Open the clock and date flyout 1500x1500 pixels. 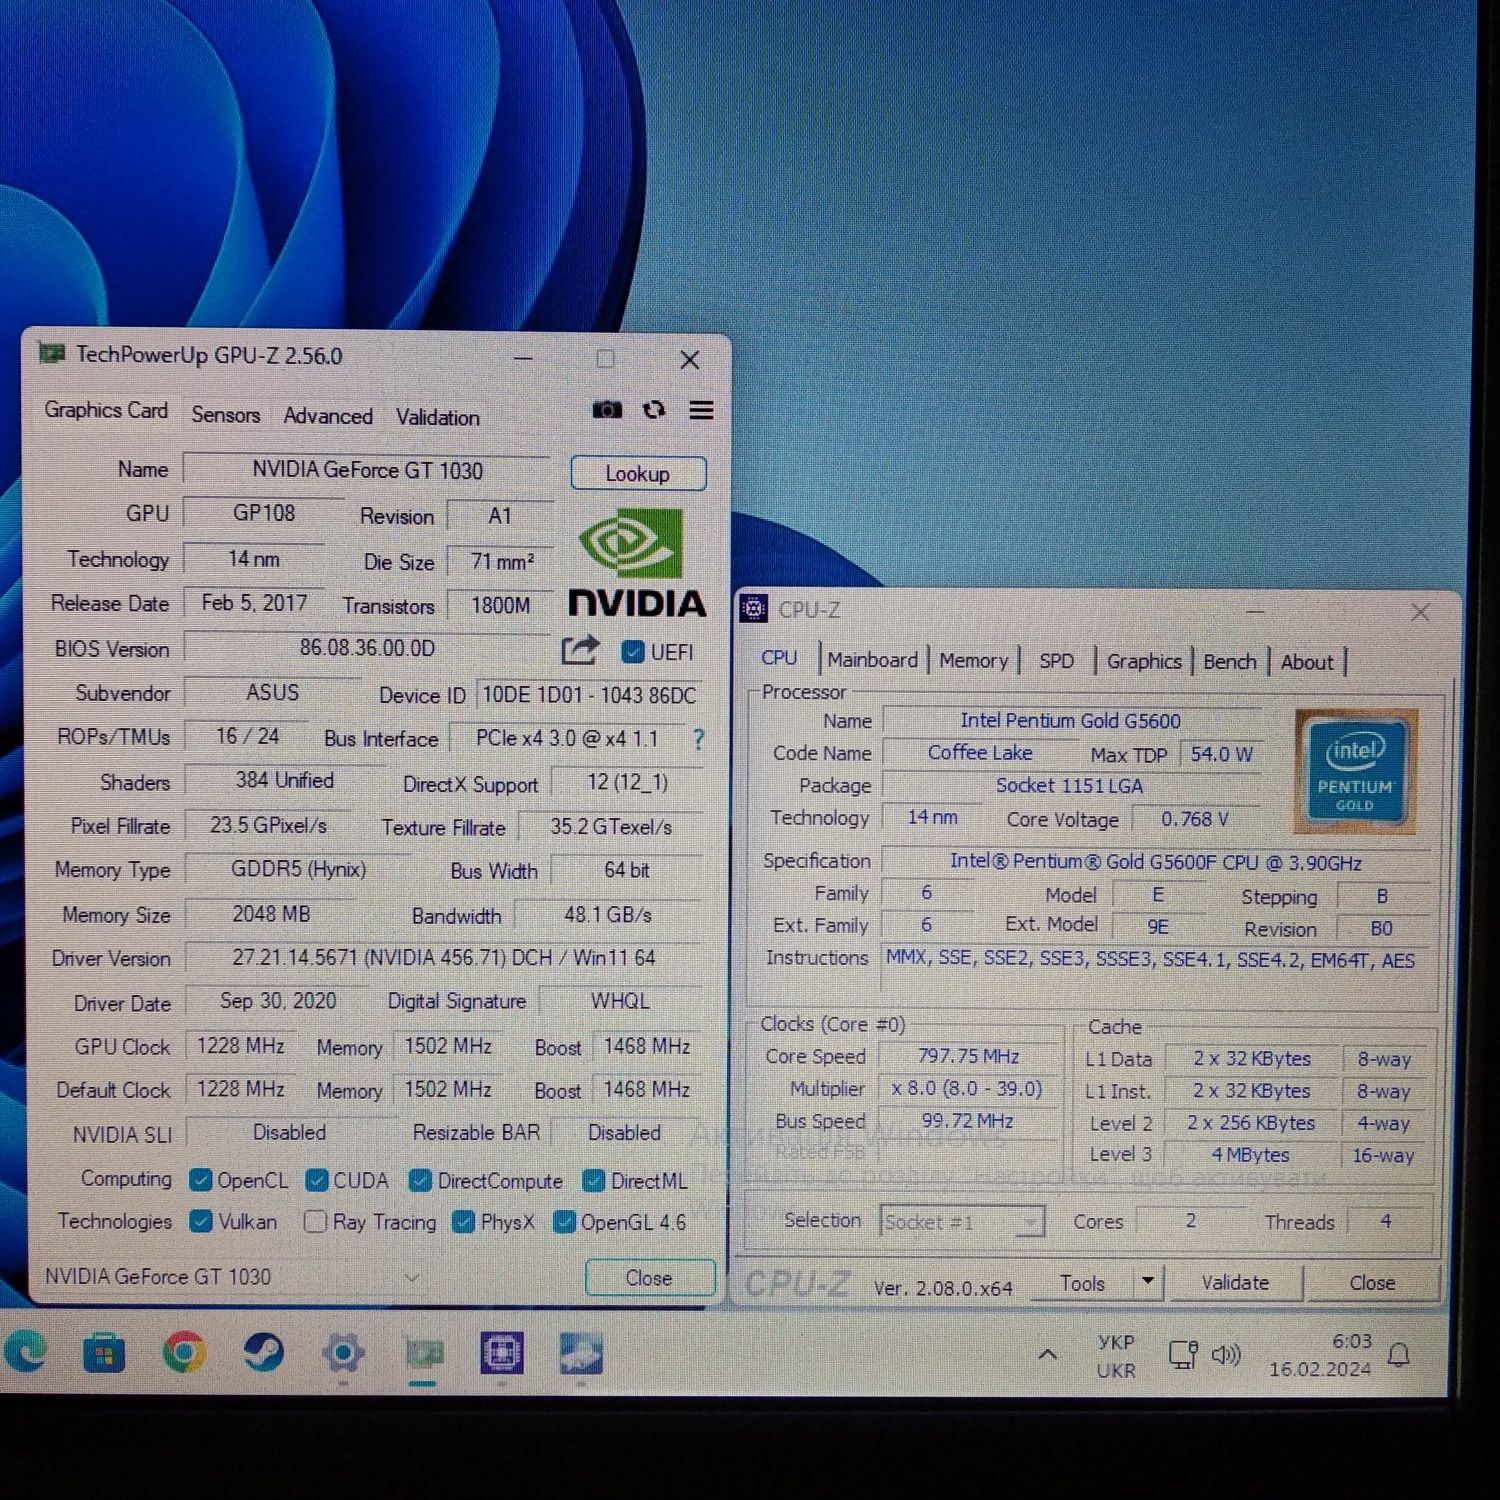tap(1321, 1355)
